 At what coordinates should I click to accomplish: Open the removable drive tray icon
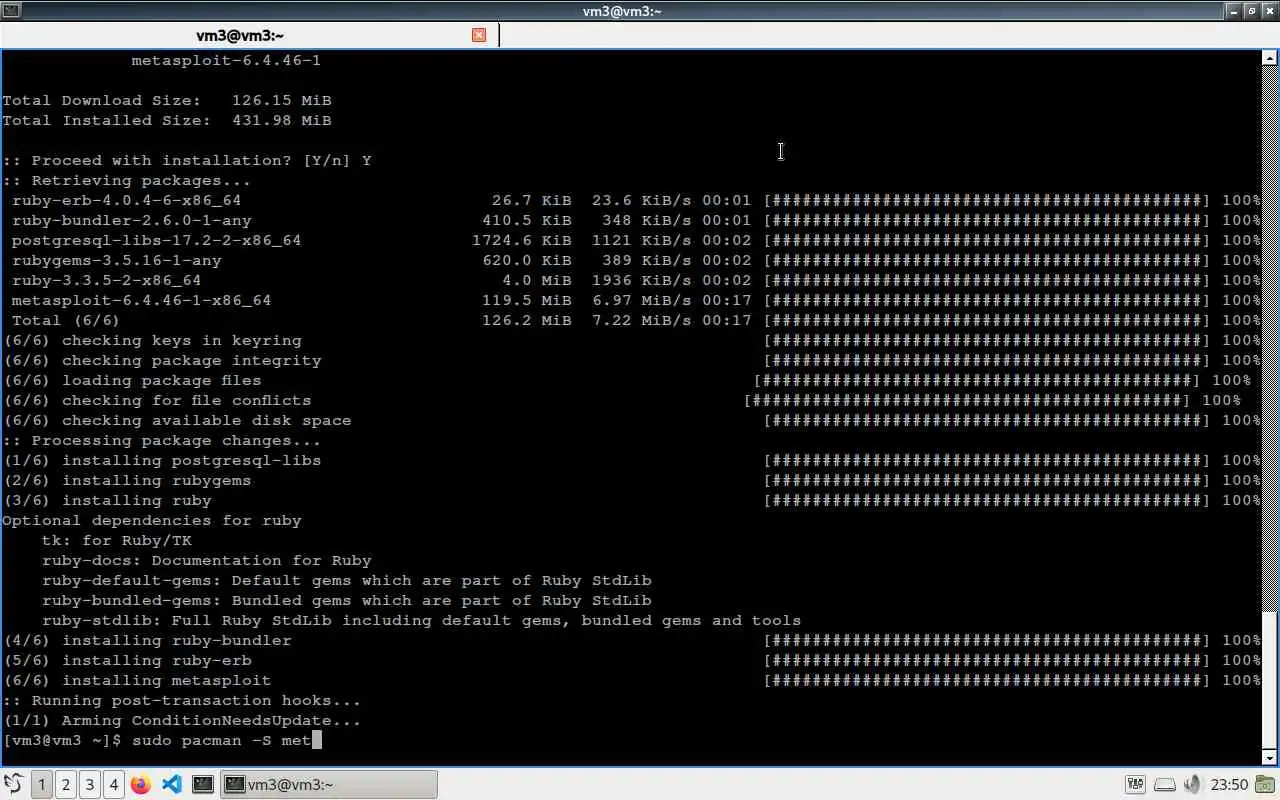(1164, 784)
